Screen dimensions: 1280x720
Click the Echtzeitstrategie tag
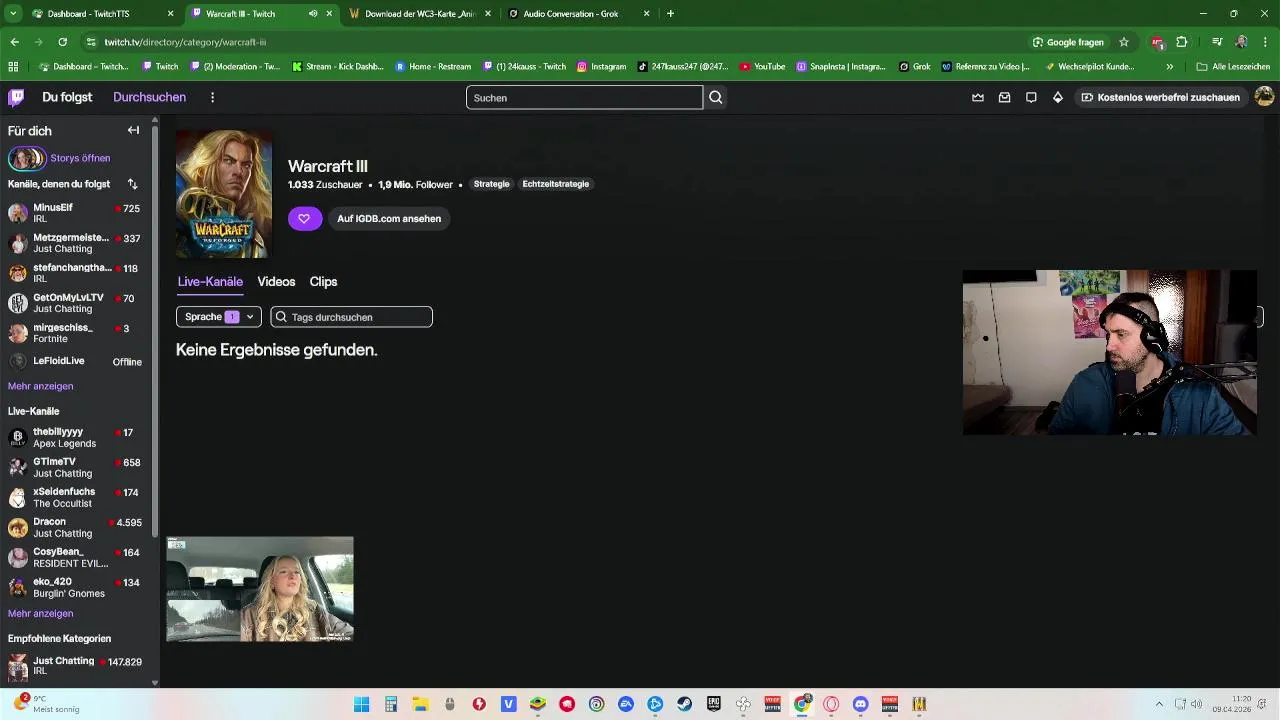coord(556,184)
